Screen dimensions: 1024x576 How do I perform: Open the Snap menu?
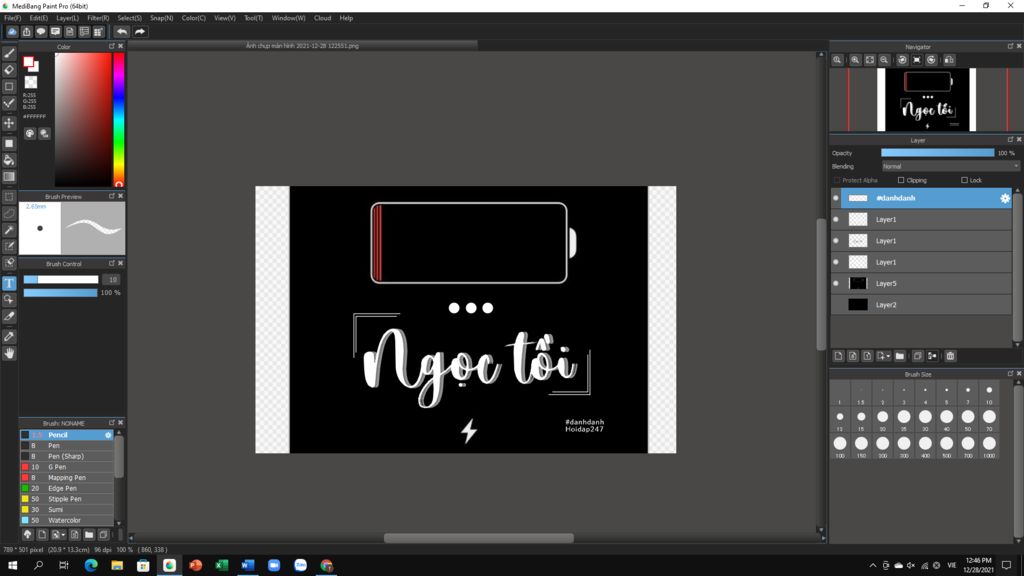(x=161, y=18)
